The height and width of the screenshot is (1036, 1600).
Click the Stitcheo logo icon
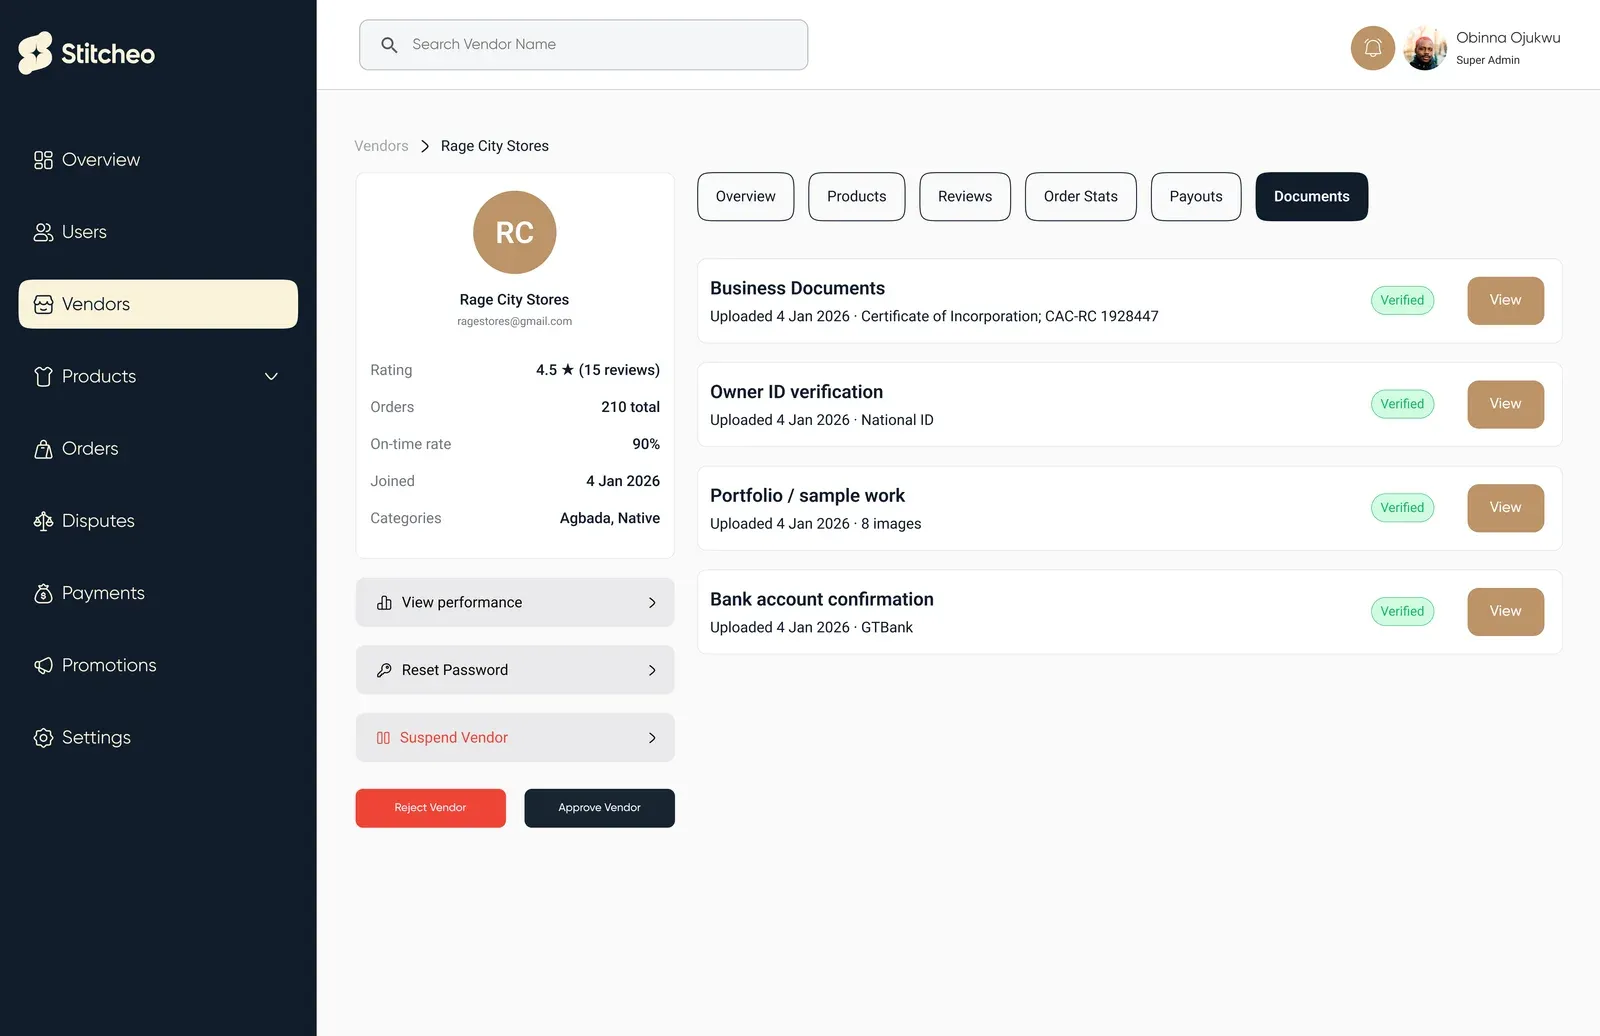click(x=35, y=53)
